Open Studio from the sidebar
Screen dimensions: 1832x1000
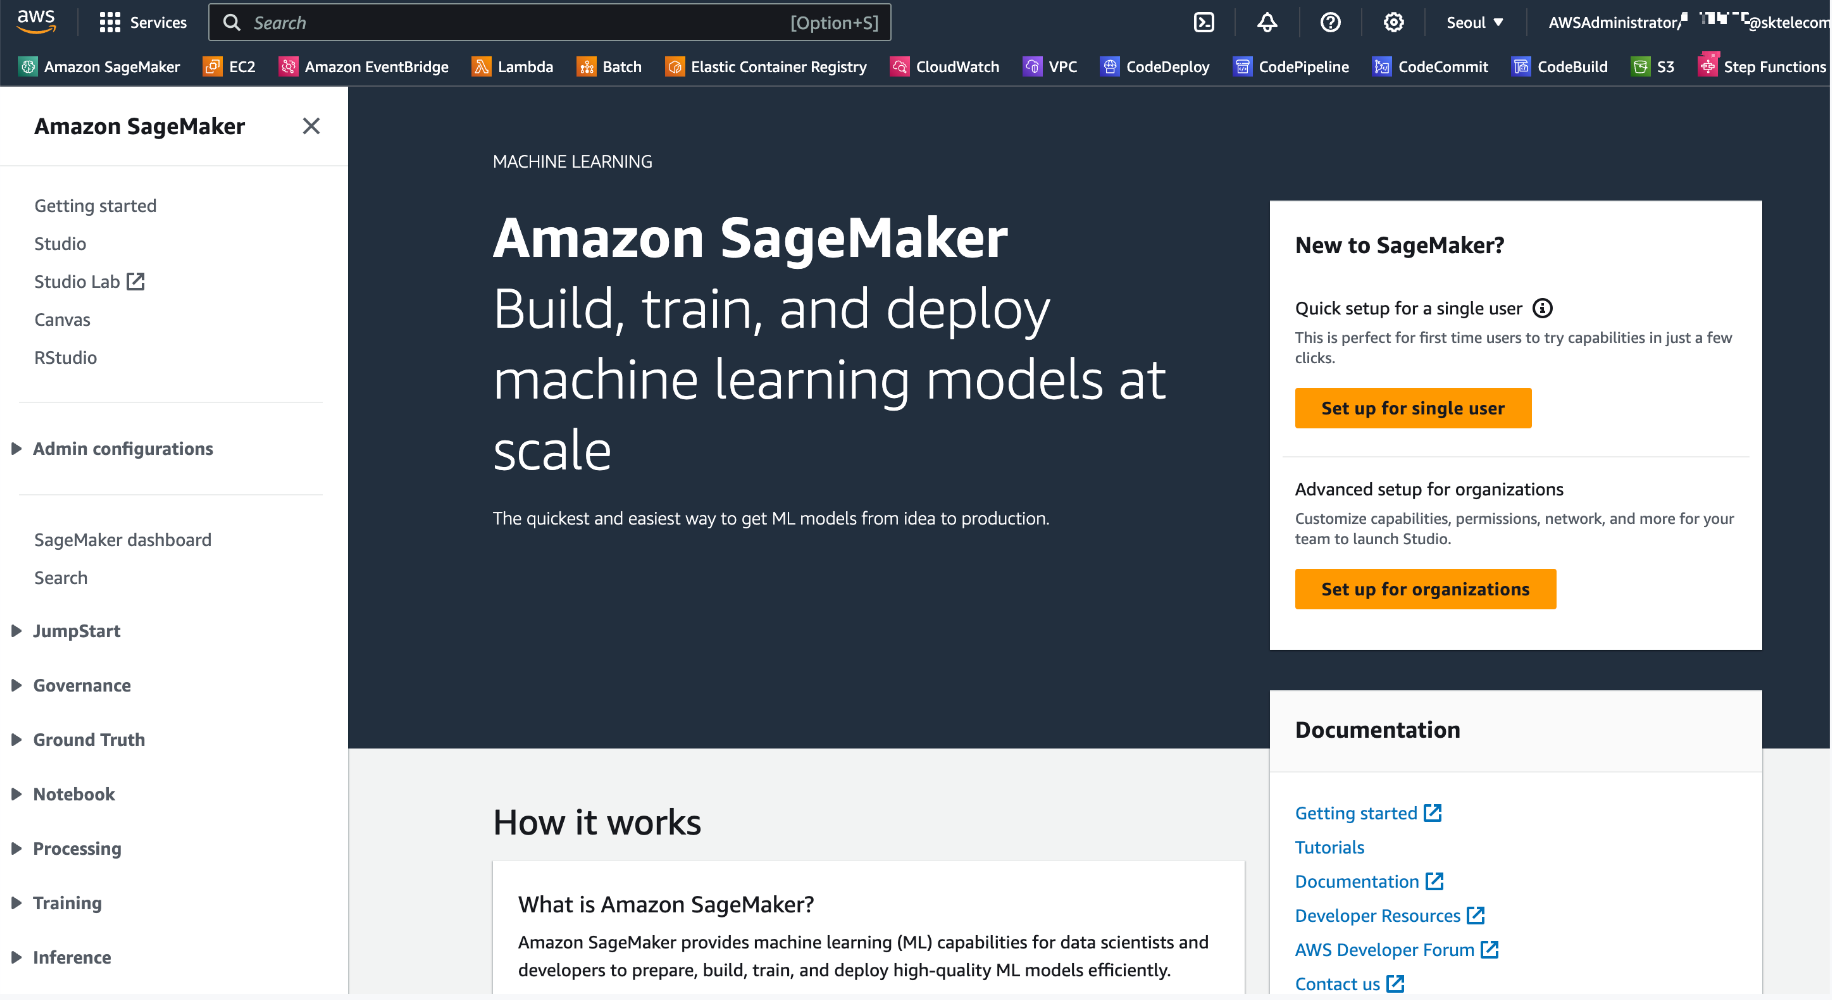pyautogui.click(x=60, y=244)
